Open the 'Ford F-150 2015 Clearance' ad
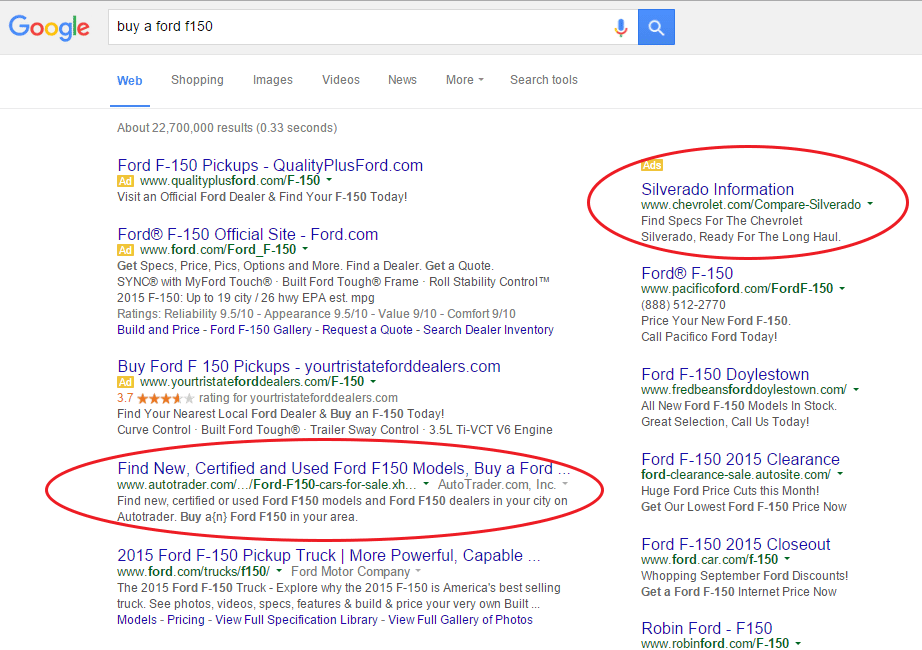 (740, 459)
